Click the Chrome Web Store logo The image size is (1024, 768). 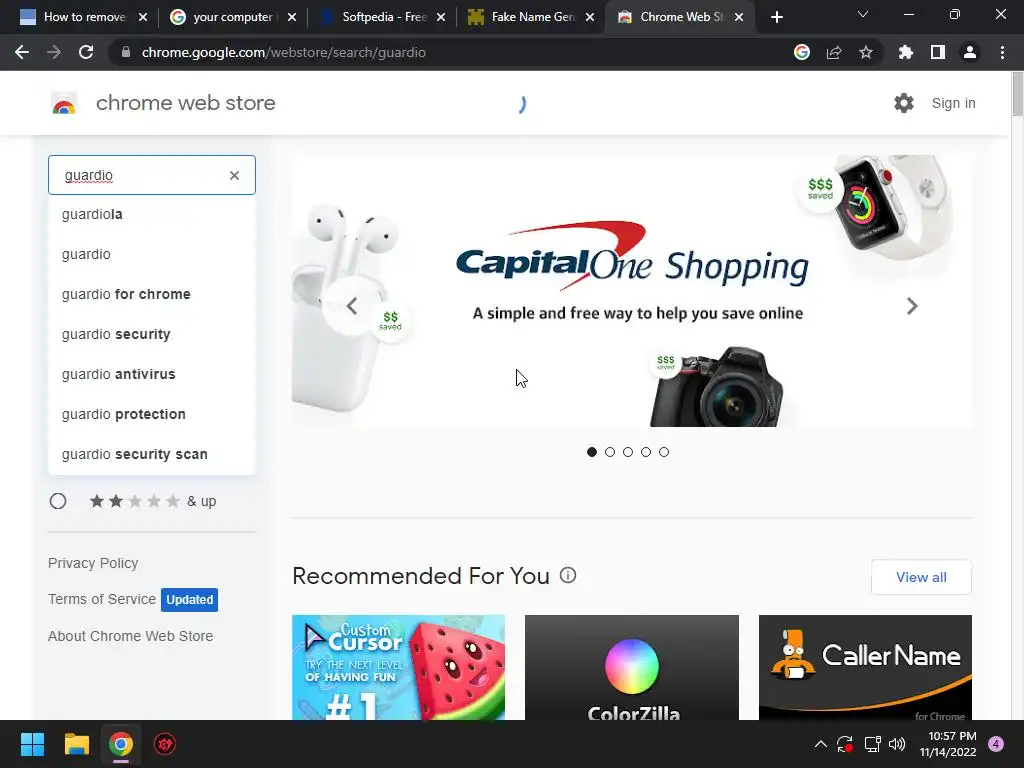(64, 103)
